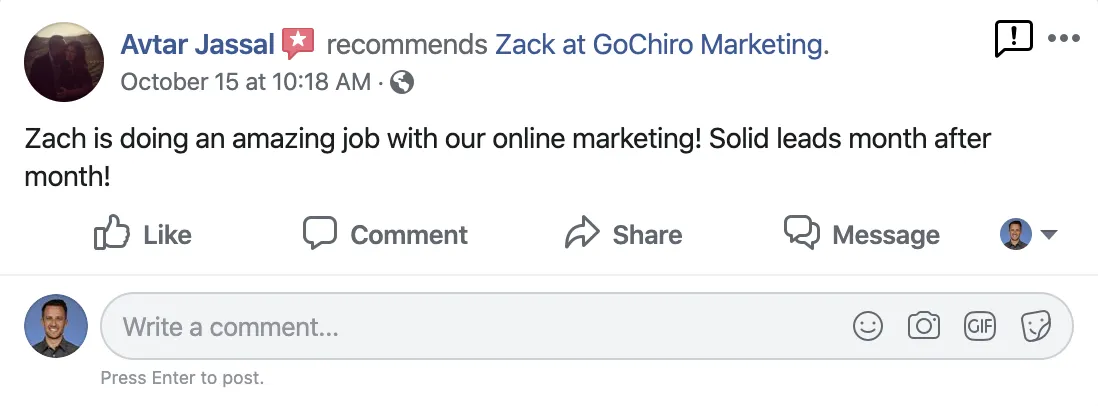Click the red recommendation star badge
Viewport: 1098px width, 406px height.
click(298, 44)
